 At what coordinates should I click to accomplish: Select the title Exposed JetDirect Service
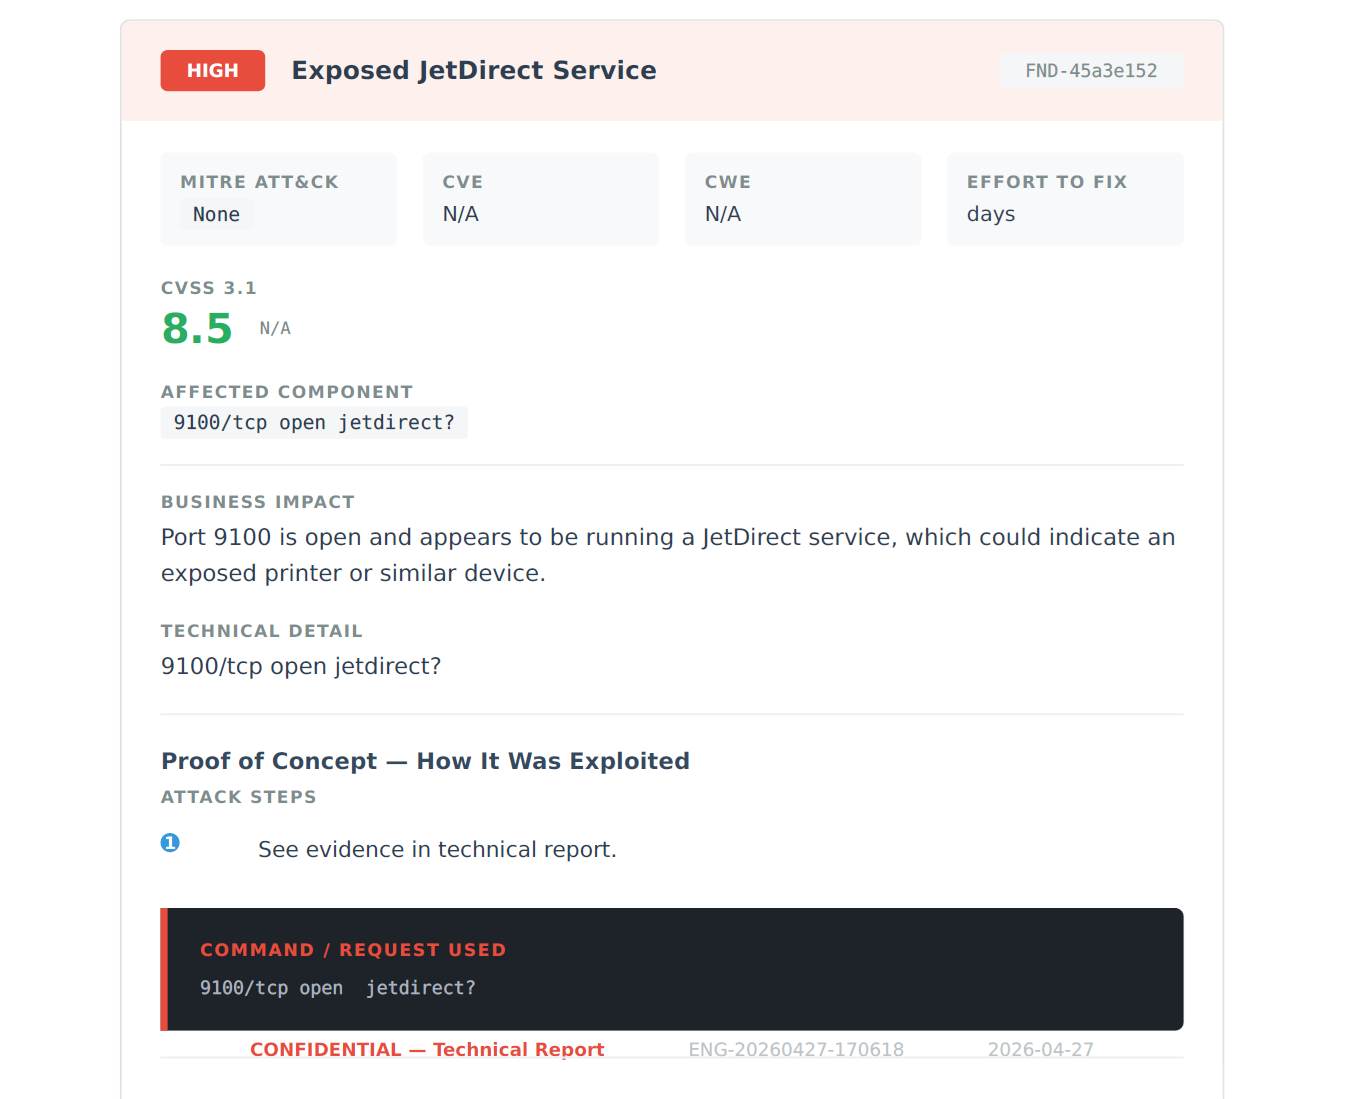474,71
